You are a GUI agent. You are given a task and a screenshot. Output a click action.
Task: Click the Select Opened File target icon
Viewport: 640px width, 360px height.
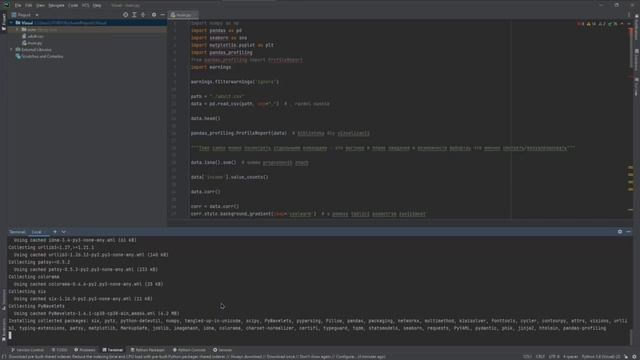125,15
